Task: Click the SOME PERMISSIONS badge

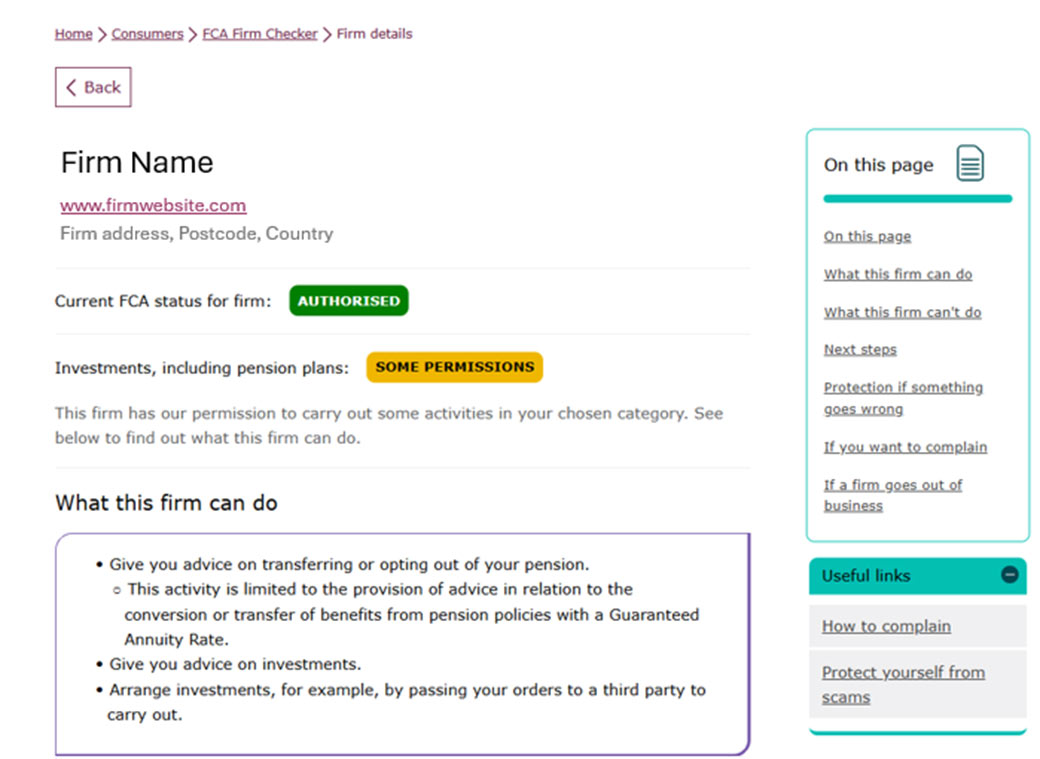Action: point(454,367)
